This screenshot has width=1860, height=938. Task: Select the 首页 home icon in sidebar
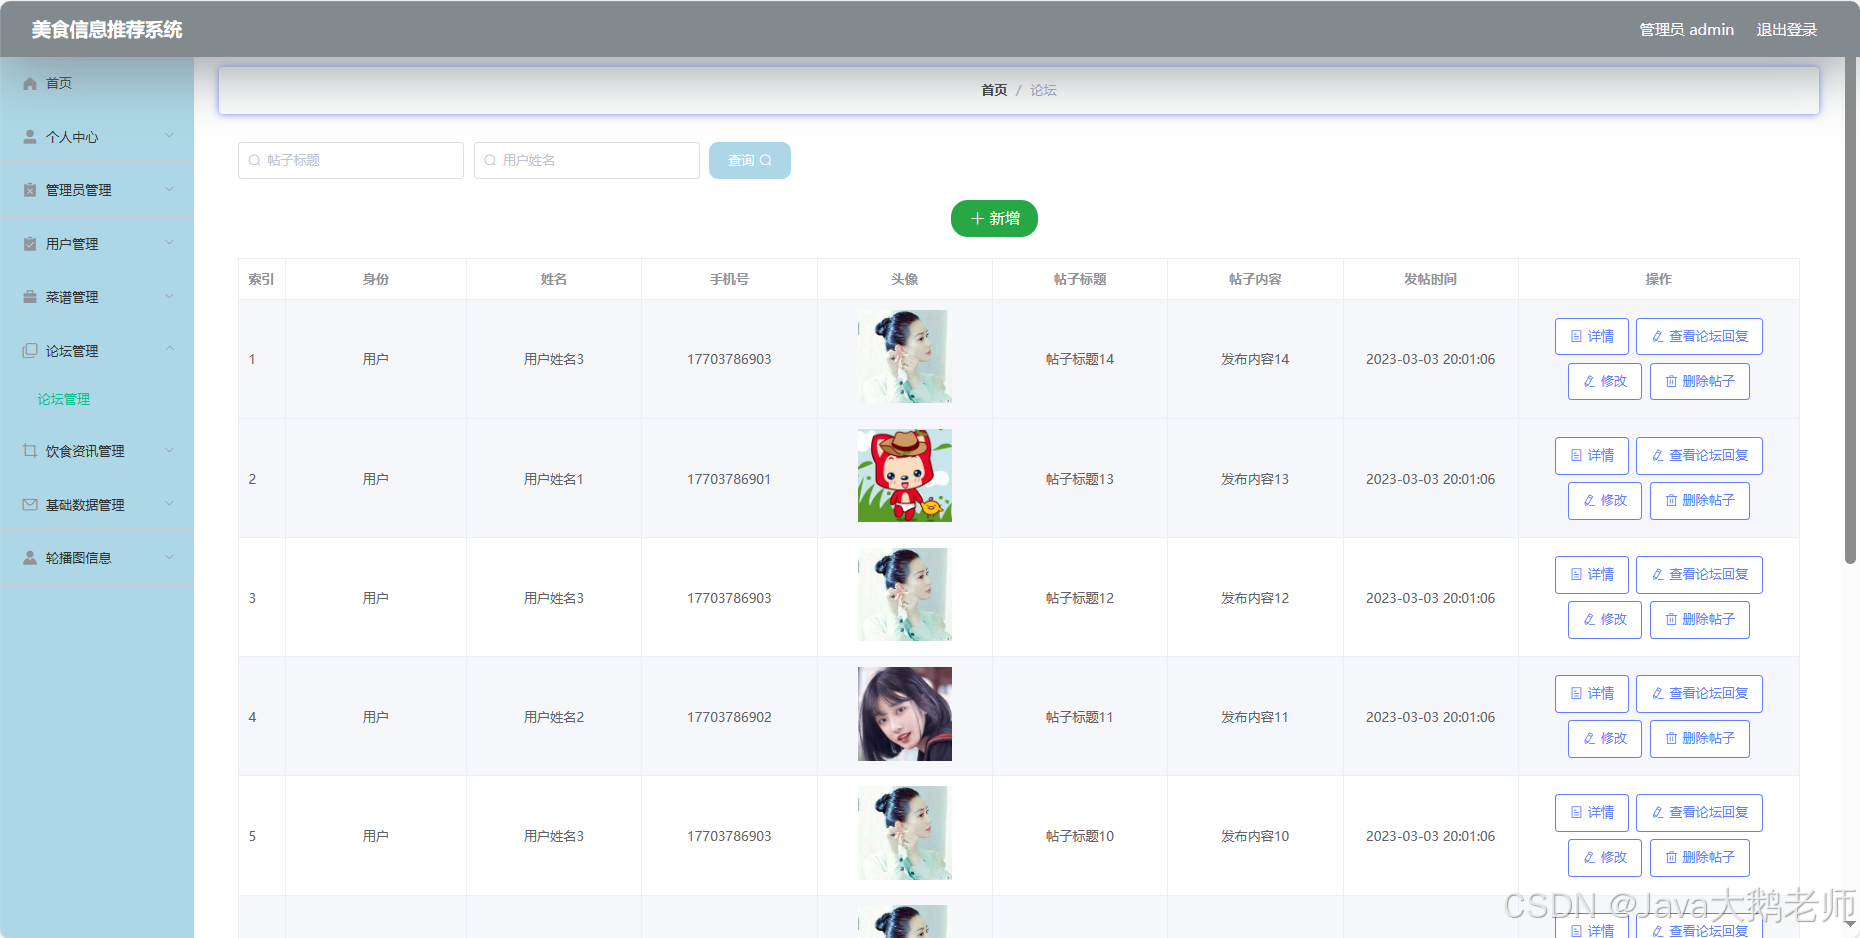(29, 83)
